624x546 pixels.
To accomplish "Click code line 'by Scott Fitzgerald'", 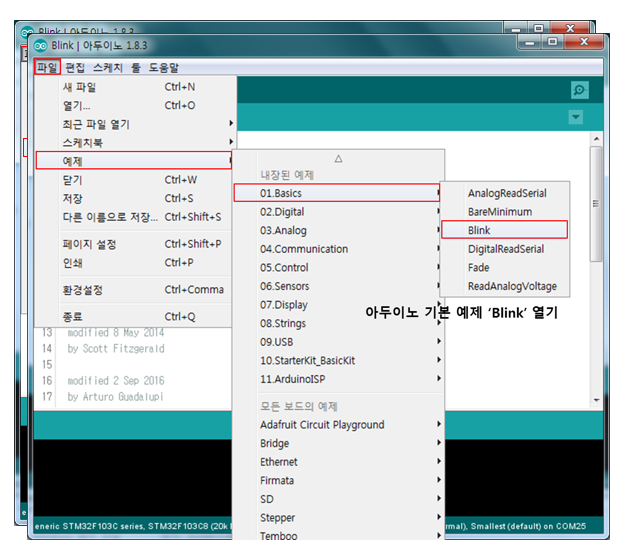I will pos(116,349).
